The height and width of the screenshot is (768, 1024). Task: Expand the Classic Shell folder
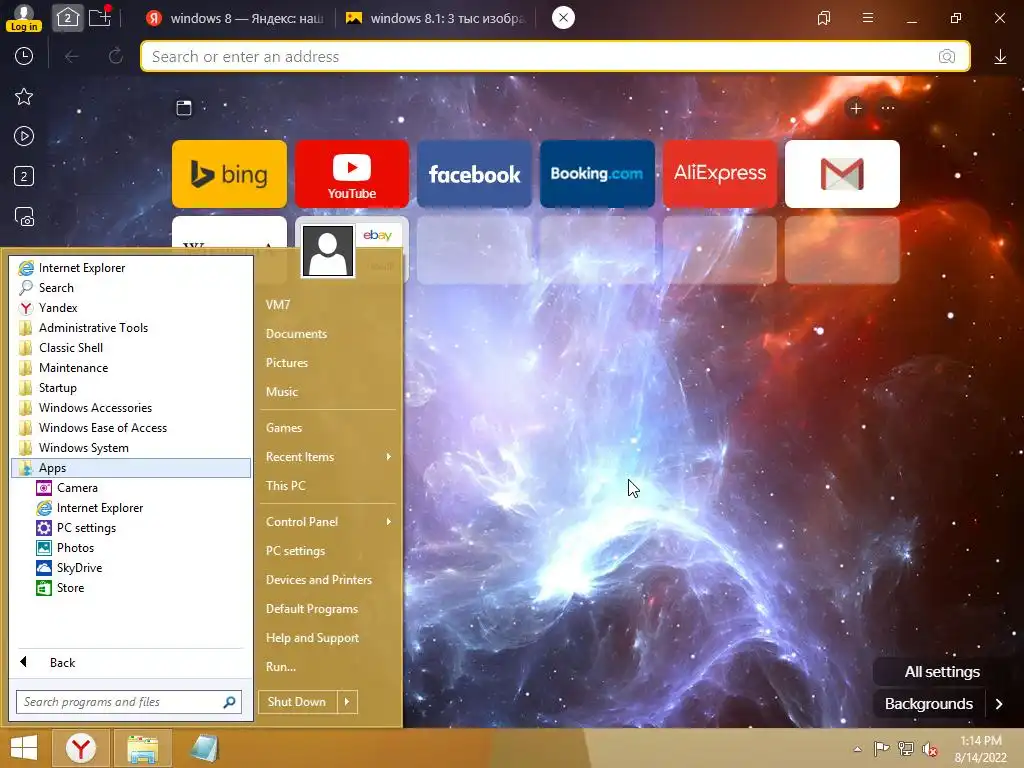[x=131, y=347]
